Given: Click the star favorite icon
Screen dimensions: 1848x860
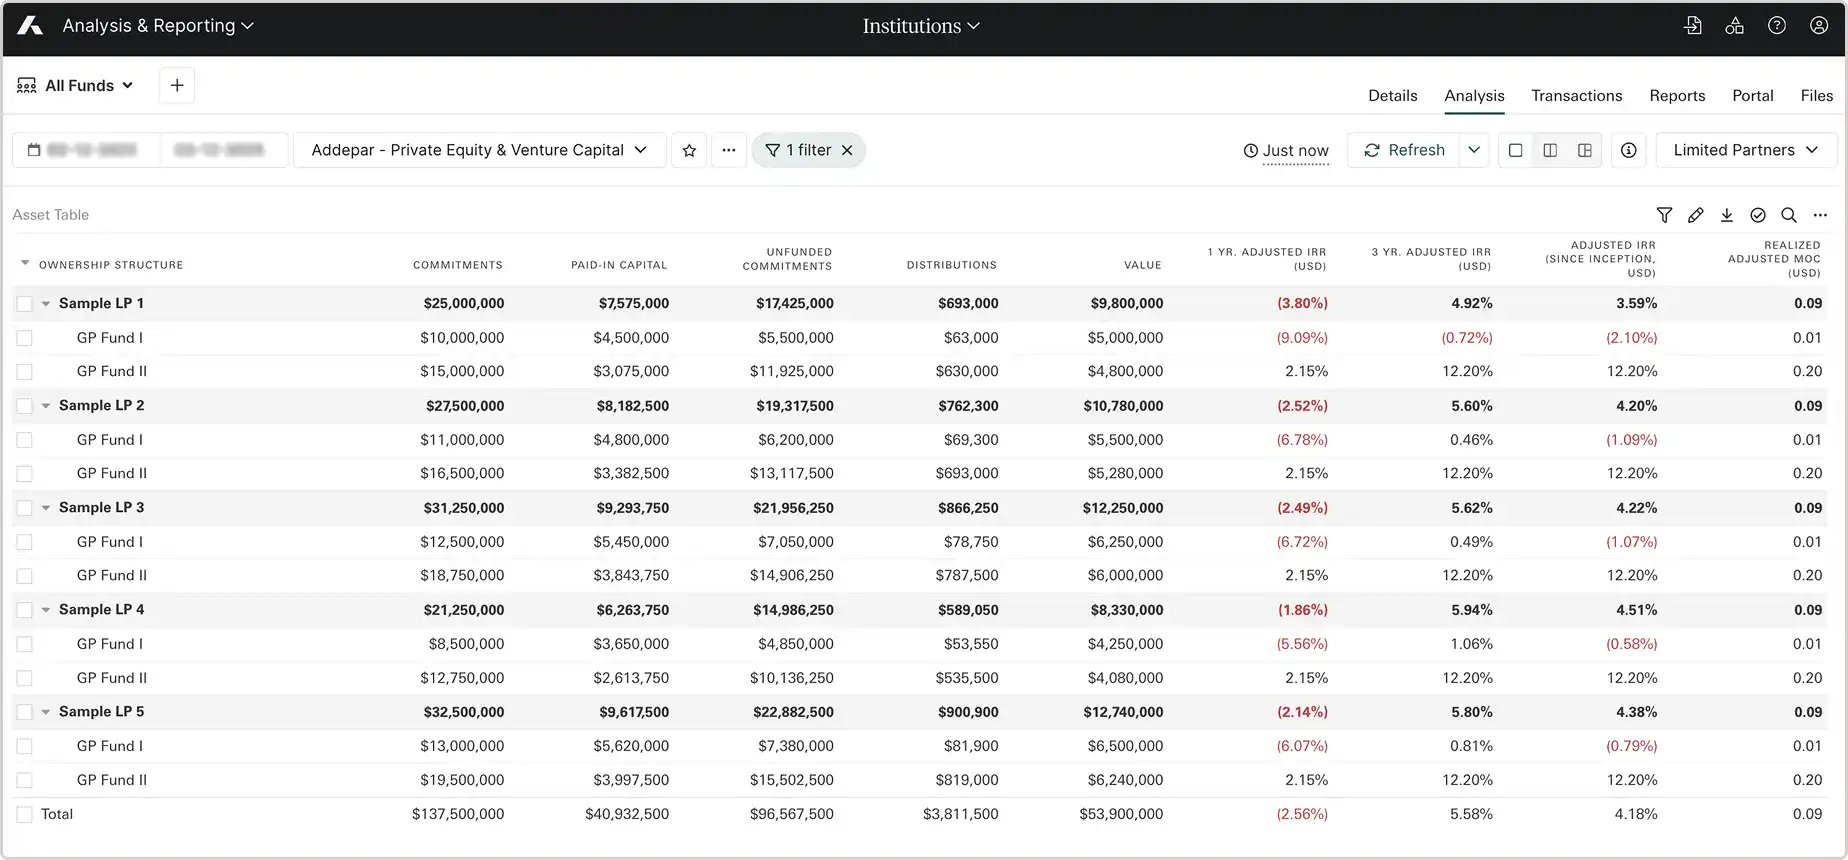Looking at the screenshot, I should (689, 150).
